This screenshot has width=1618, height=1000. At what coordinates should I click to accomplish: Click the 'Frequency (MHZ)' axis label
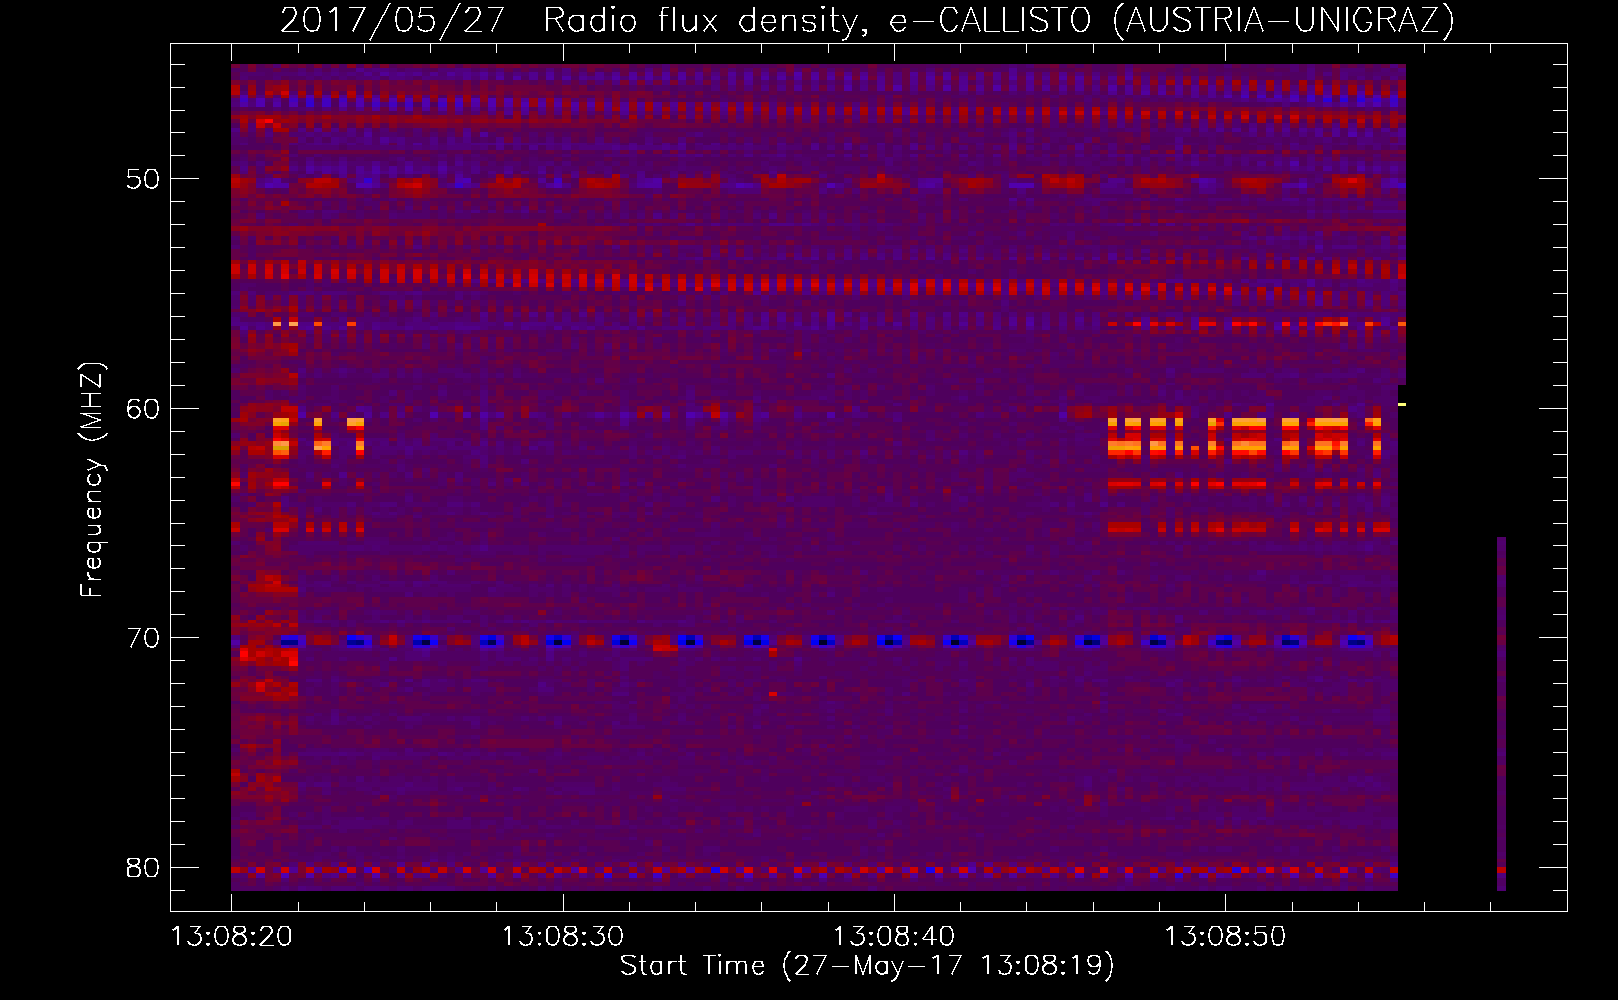(x=92, y=479)
